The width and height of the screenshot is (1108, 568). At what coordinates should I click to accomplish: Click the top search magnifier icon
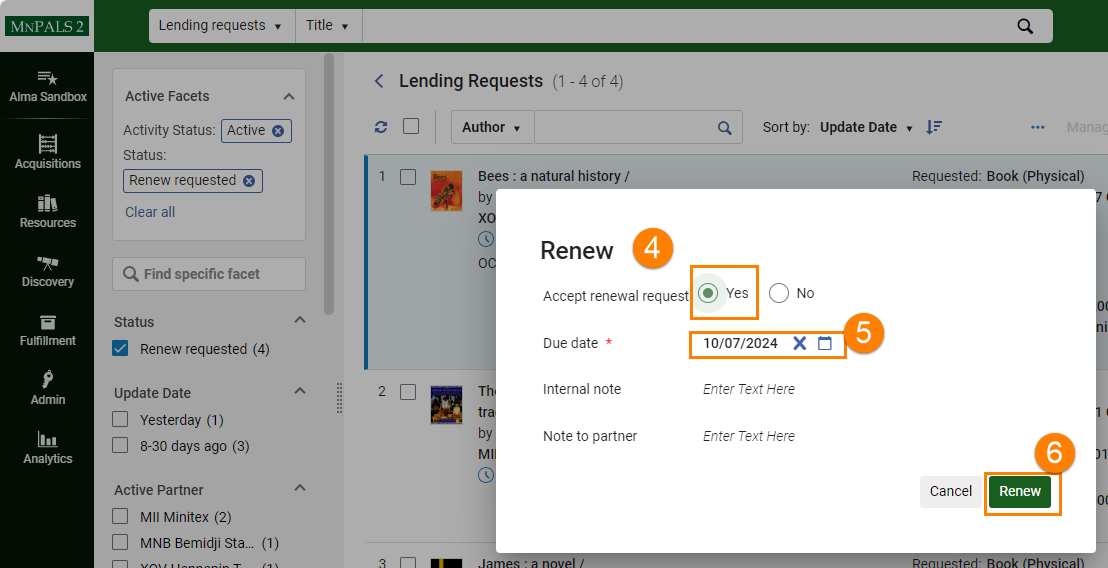tap(1025, 26)
